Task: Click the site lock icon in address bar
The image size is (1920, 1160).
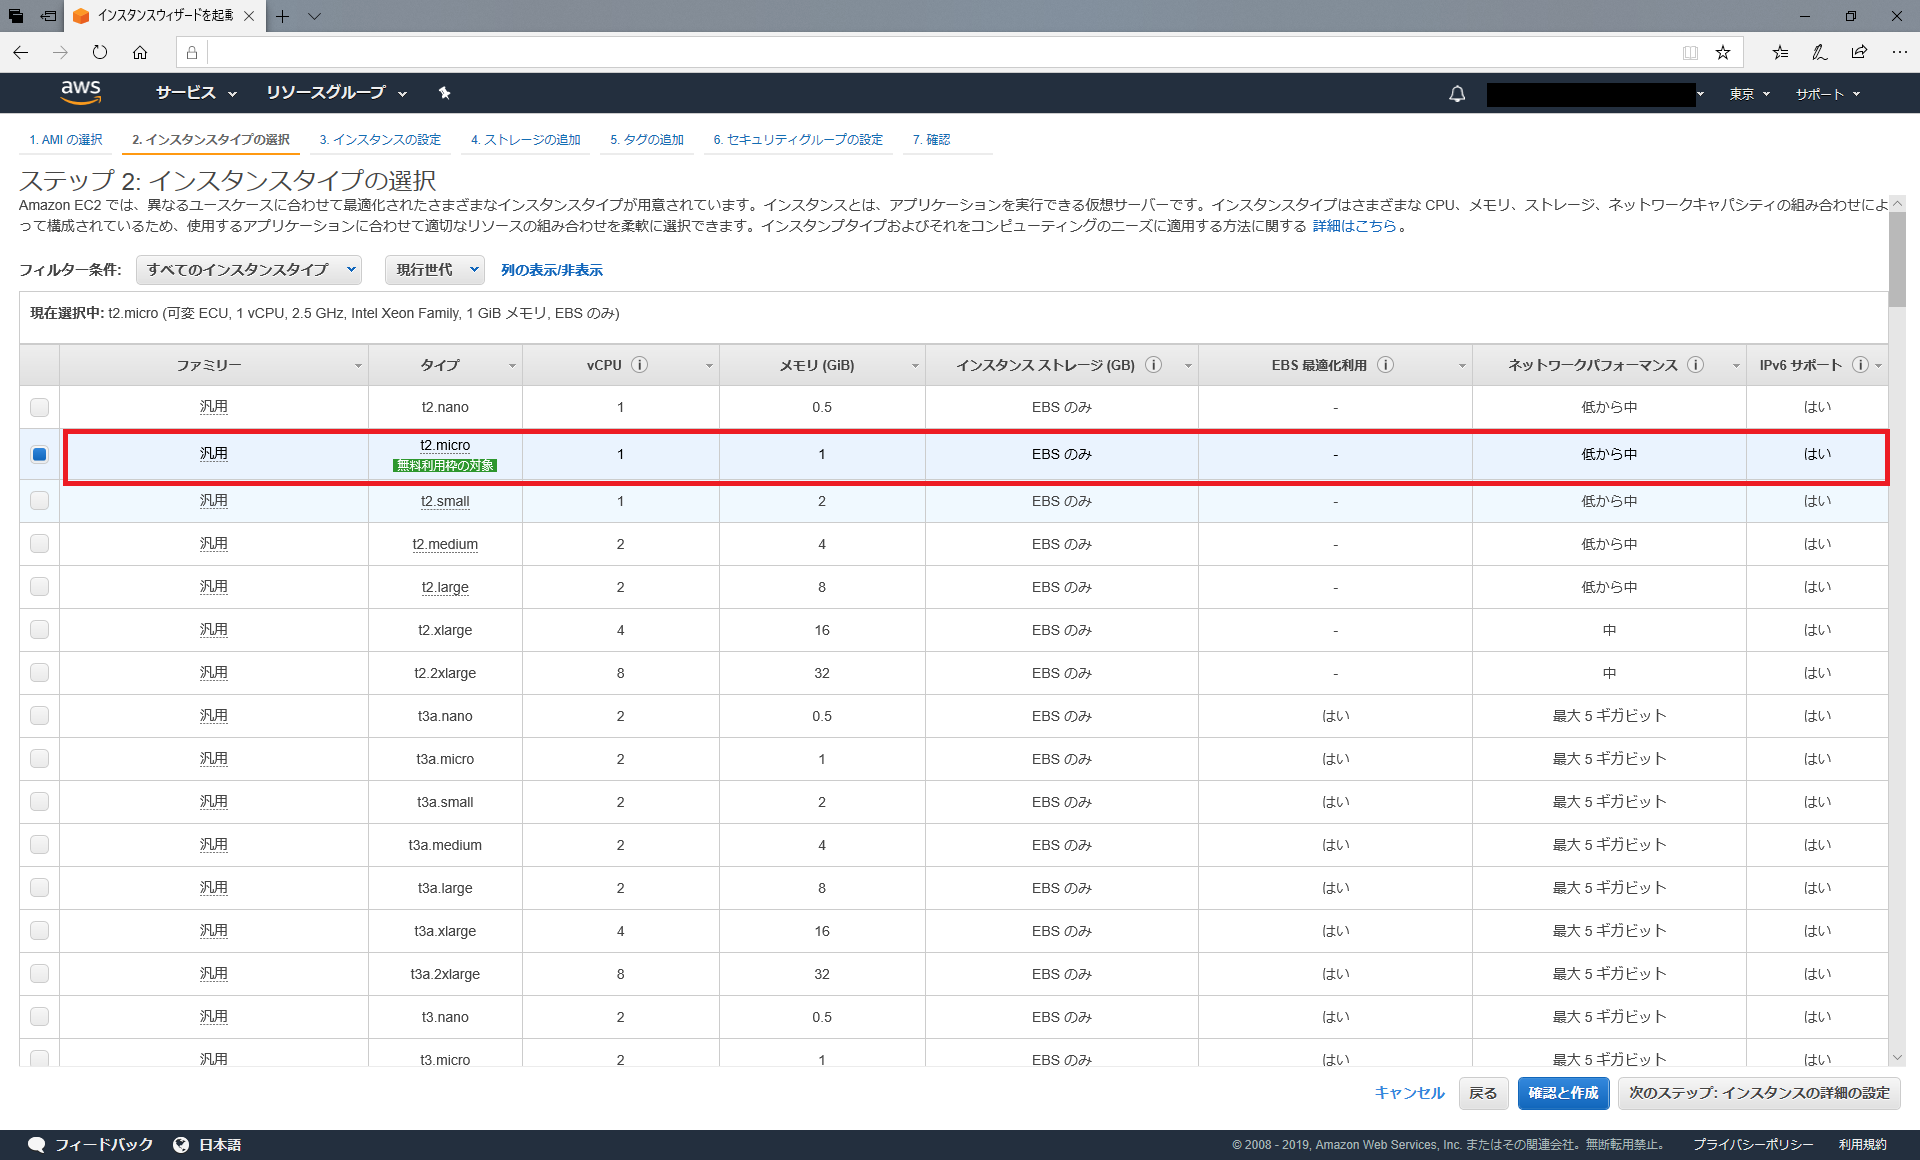Action: tap(192, 52)
